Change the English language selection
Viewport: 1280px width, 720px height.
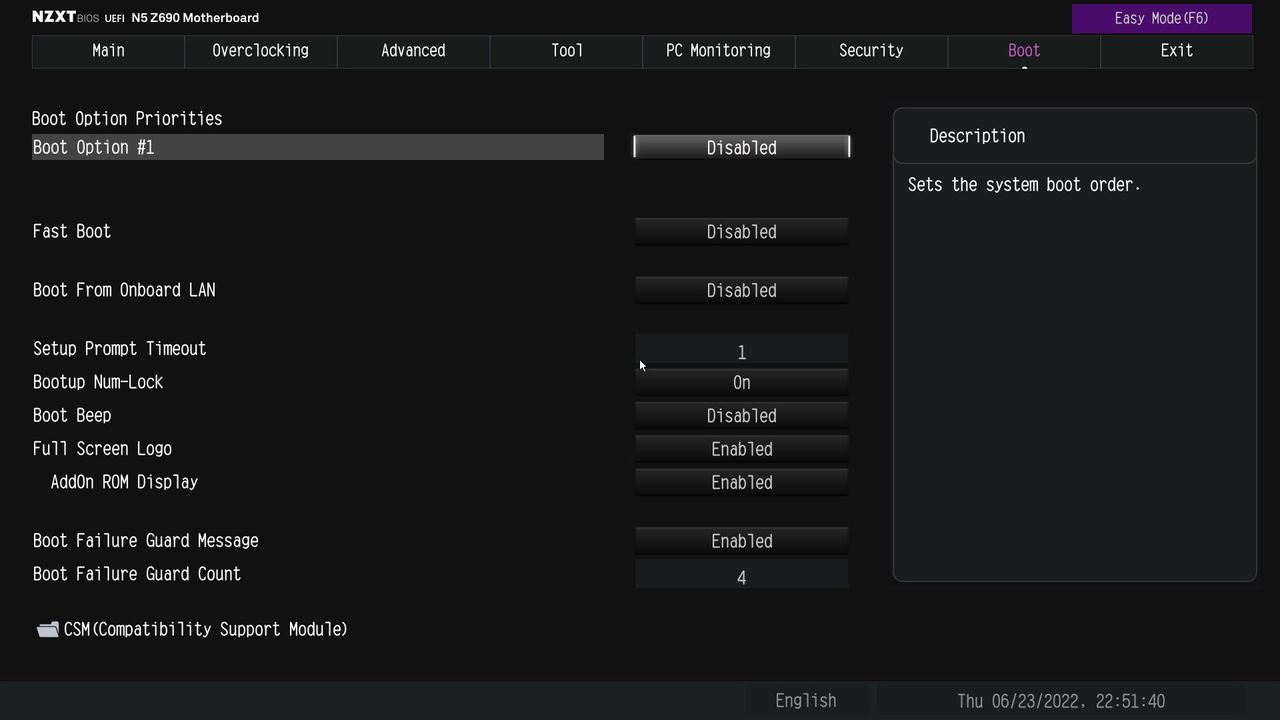pos(806,701)
